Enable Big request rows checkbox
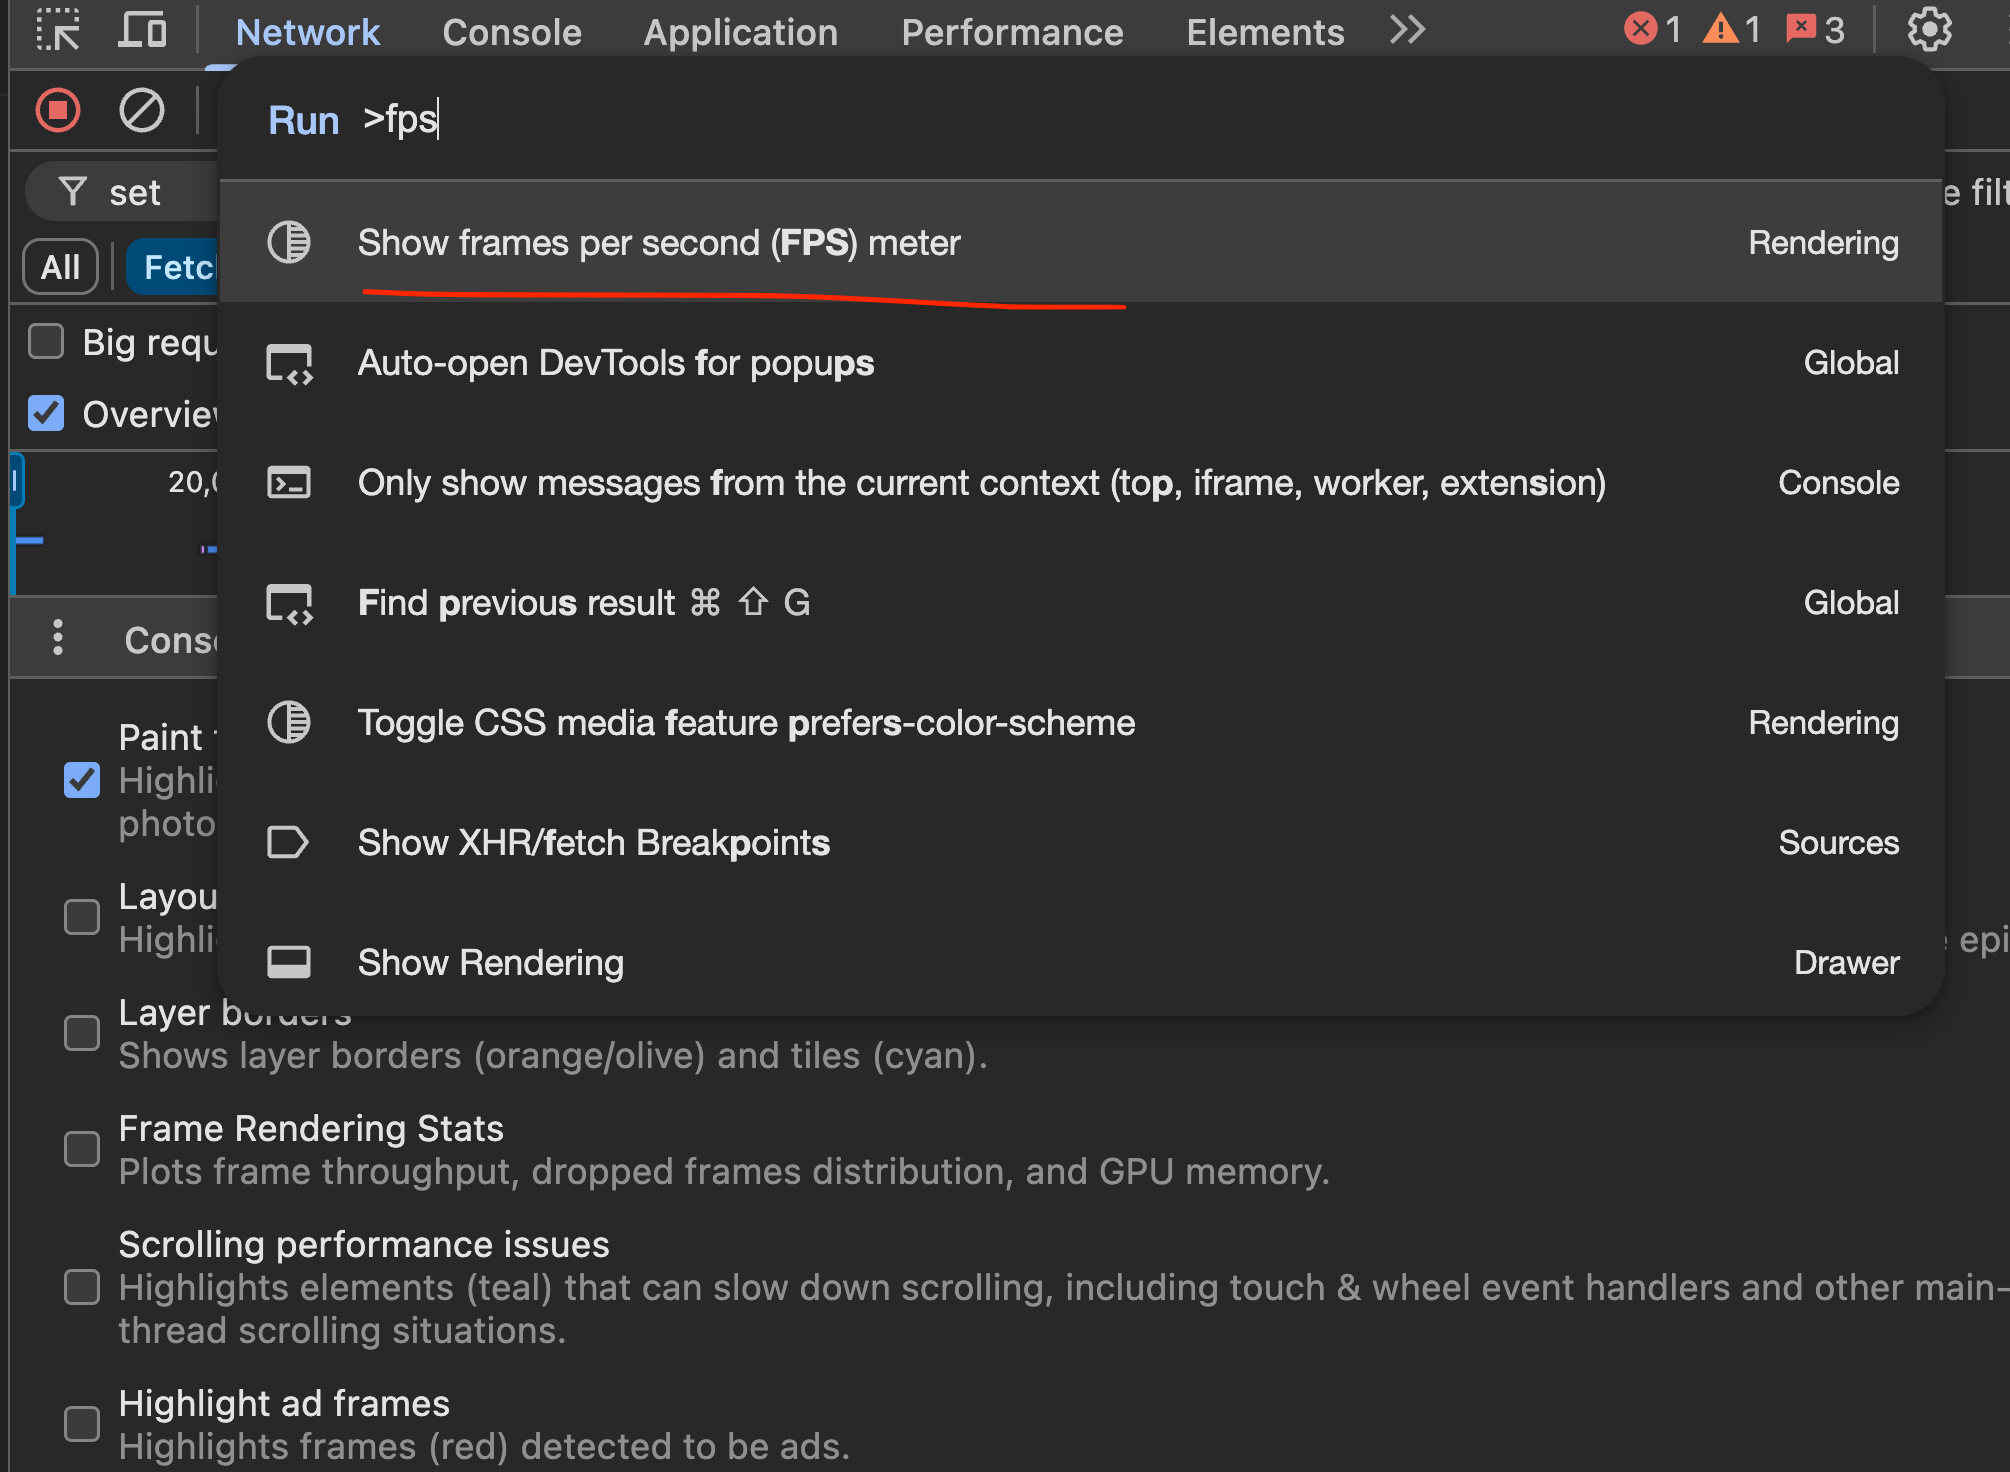The width and height of the screenshot is (2010, 1472). point(46,341)
